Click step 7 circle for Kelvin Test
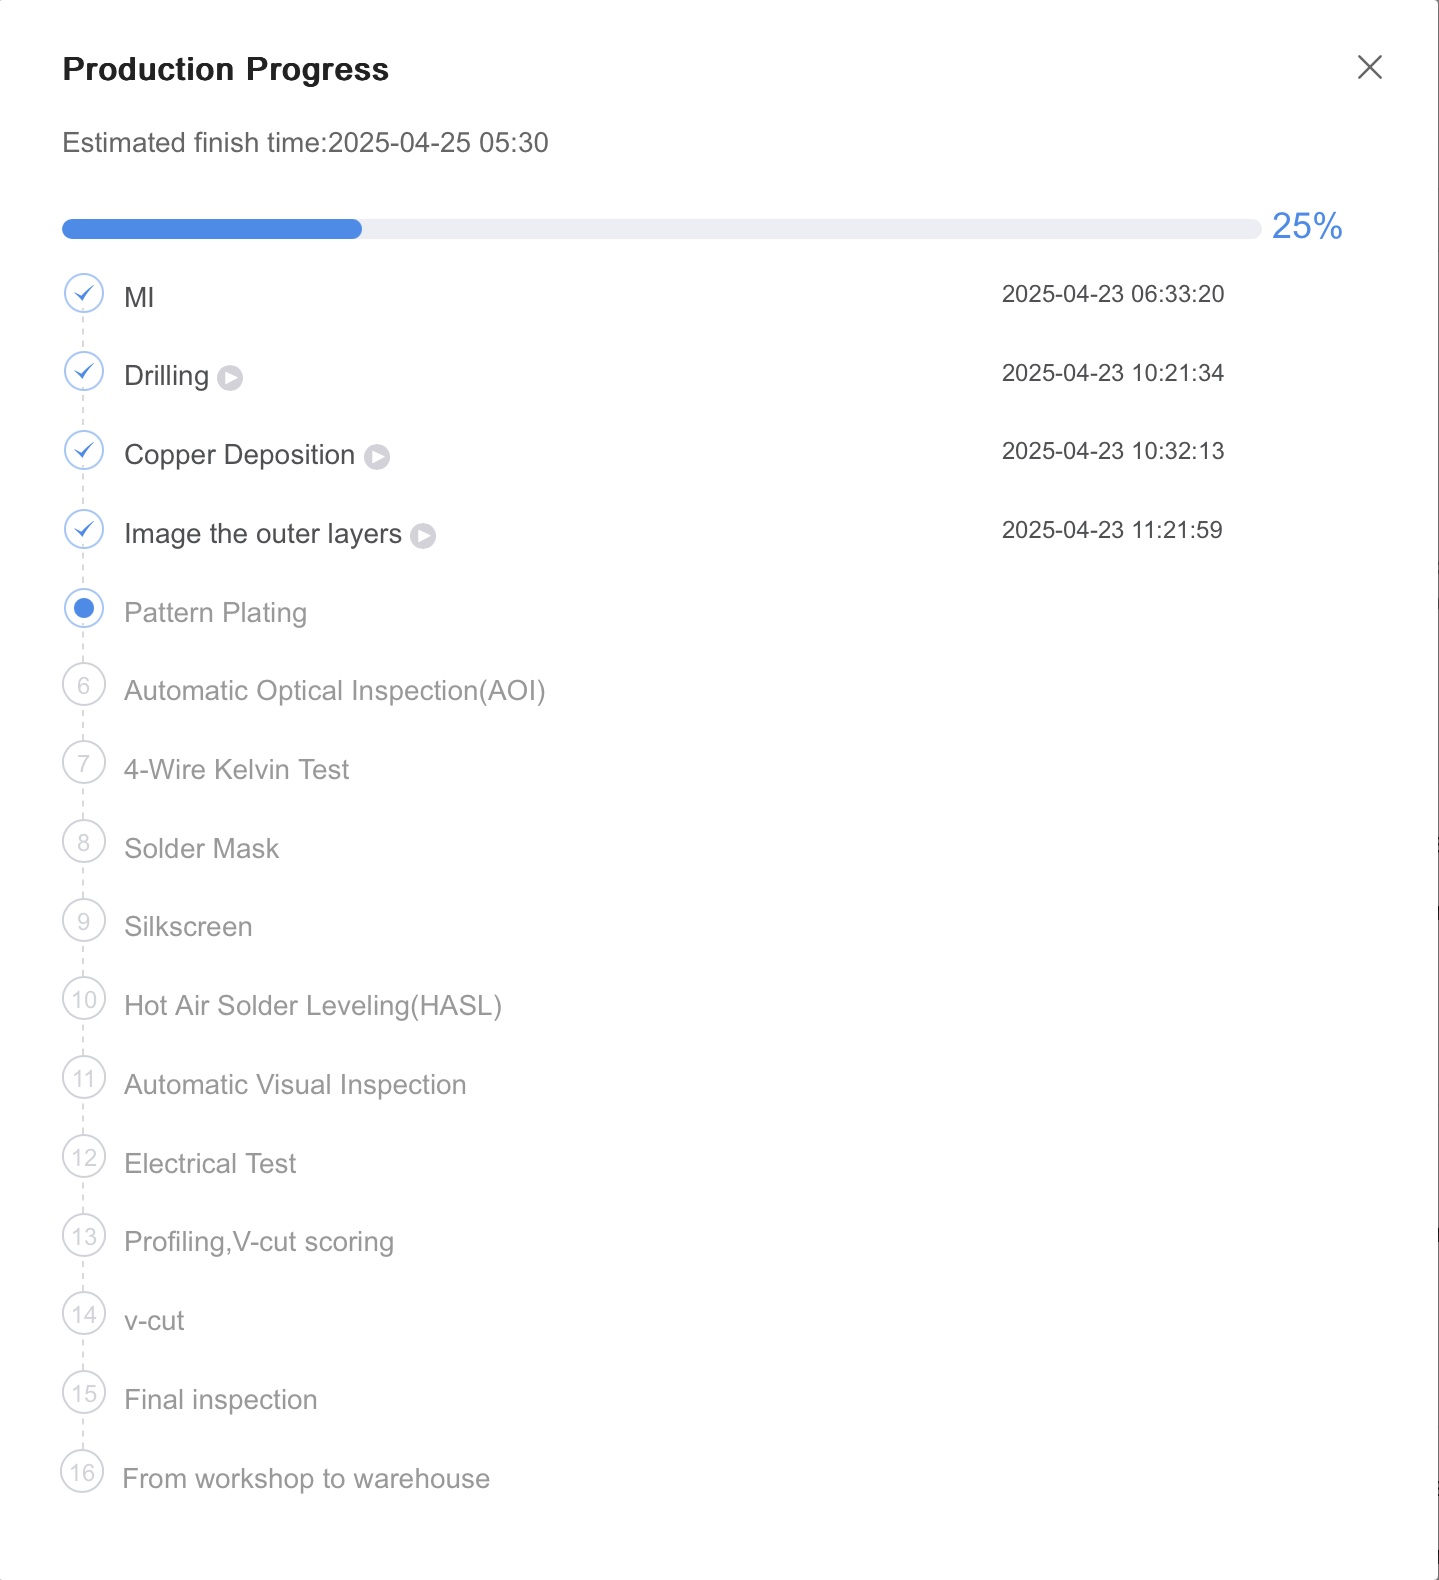The image size is (1439, 1580). click(84, 764)
